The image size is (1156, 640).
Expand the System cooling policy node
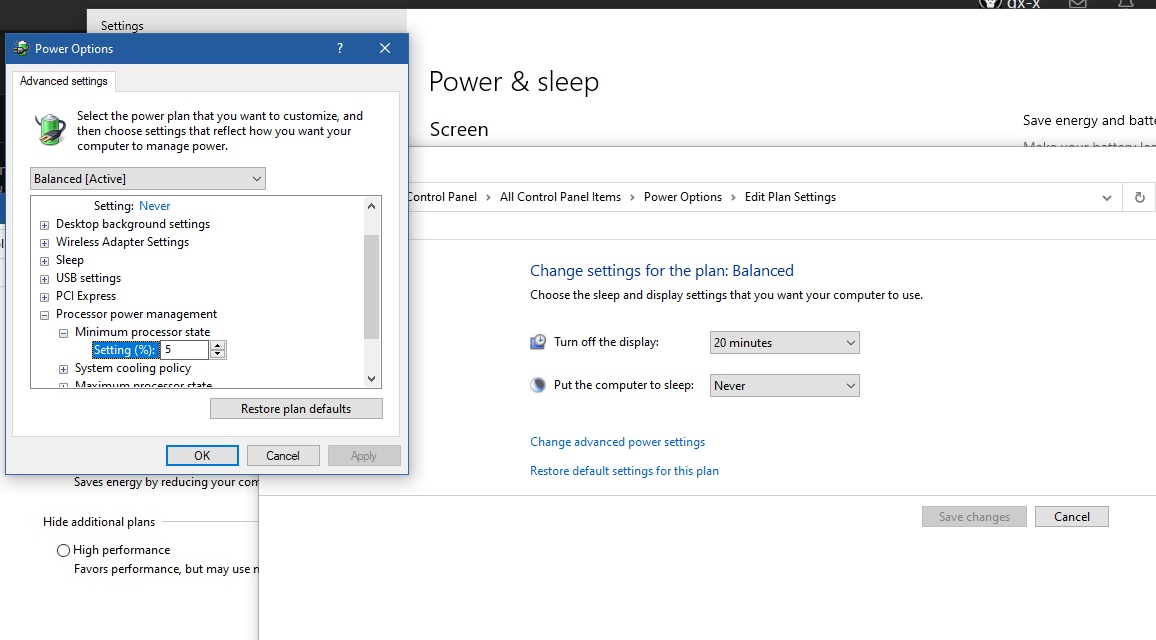[x=63, y=369]
